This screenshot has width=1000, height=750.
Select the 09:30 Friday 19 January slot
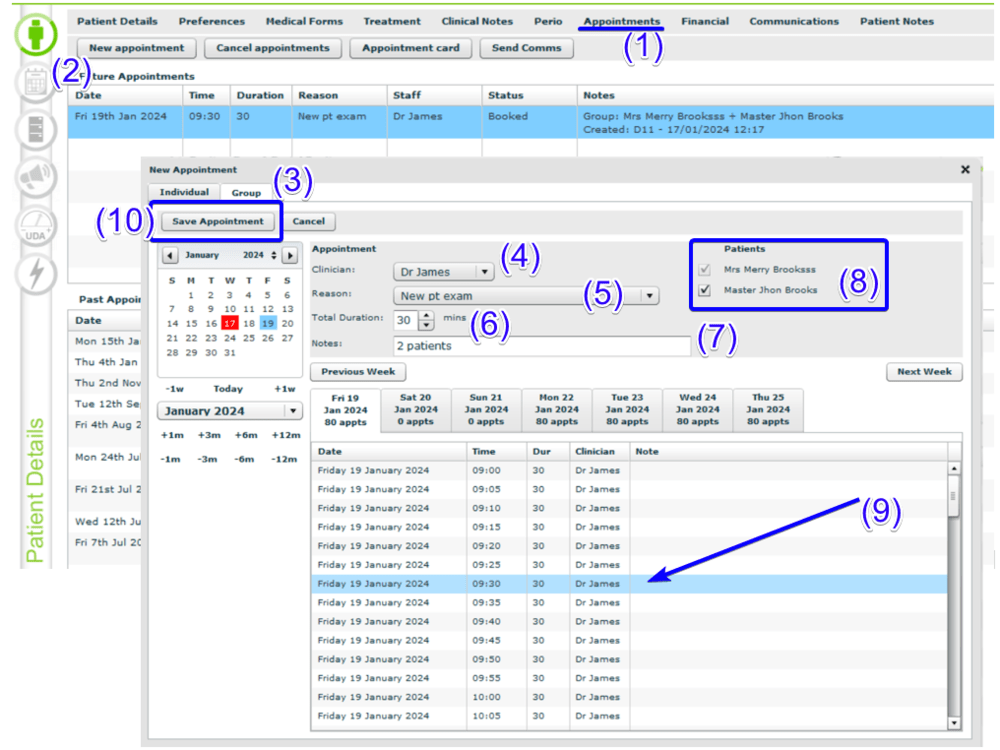point(629,584)
